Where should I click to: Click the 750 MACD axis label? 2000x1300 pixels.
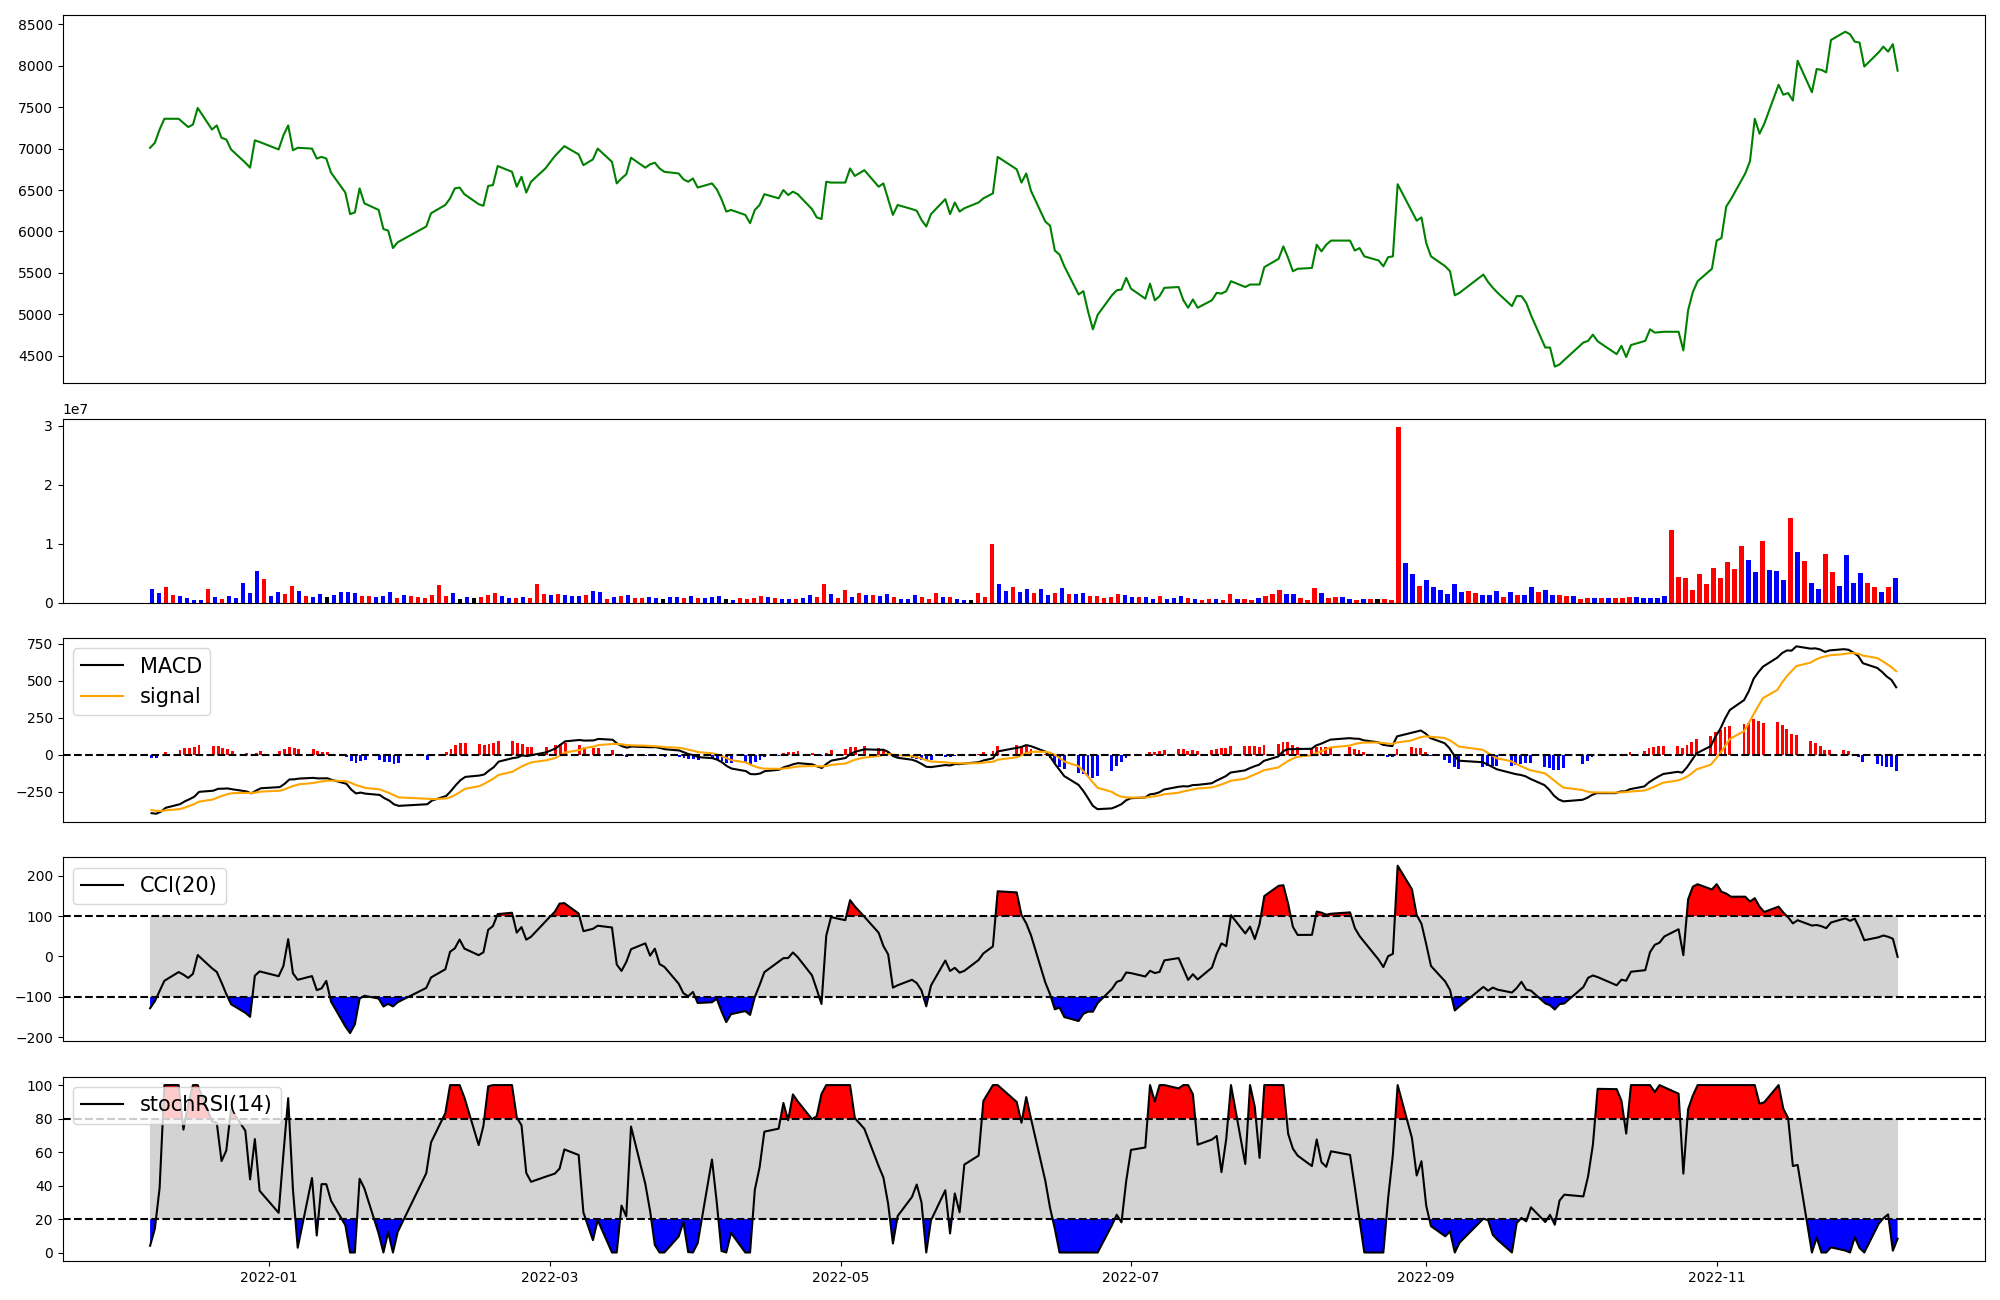point(40,644)
